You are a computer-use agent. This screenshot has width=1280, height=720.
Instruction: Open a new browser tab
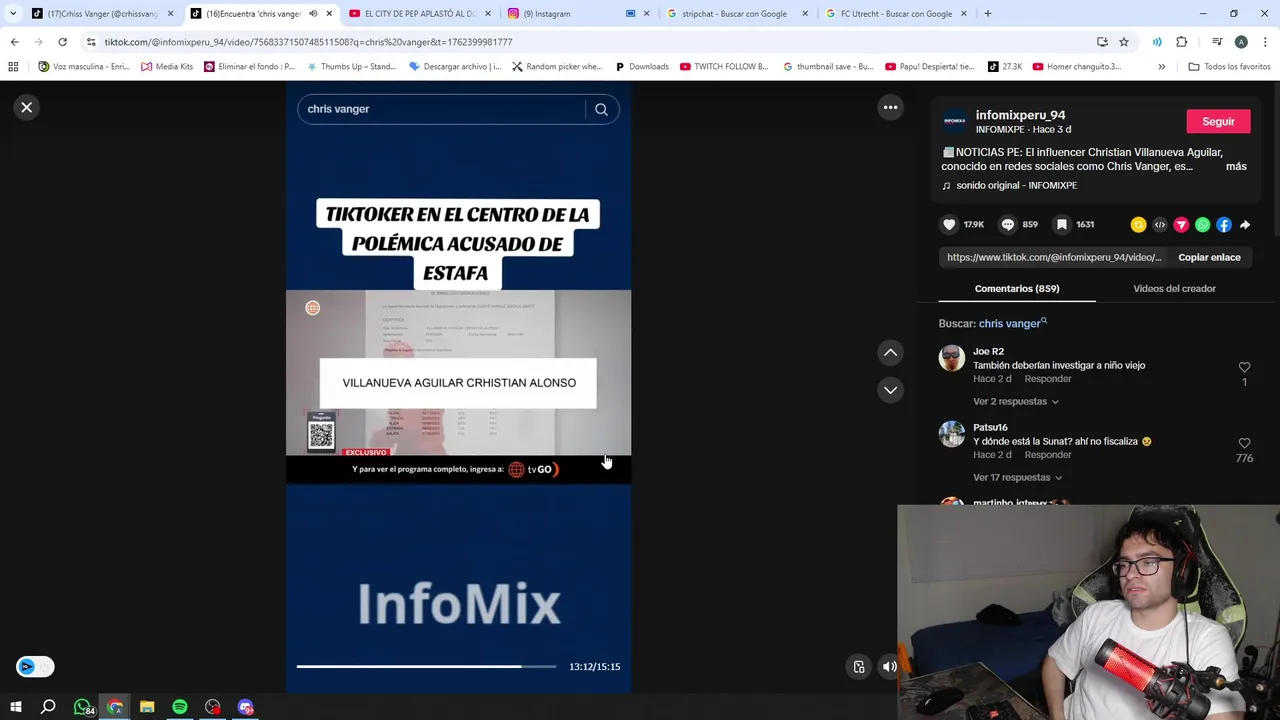point(987,14)
